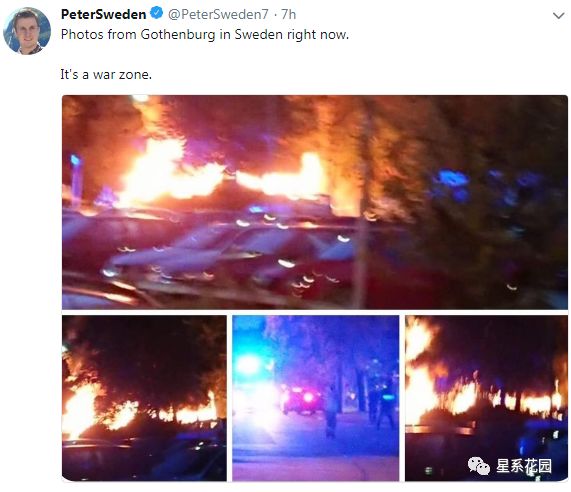Click the tweet text mentioning Gothenburg
Image resolution: width=571 pixels, height=492 pixels.
click(205, 35)
